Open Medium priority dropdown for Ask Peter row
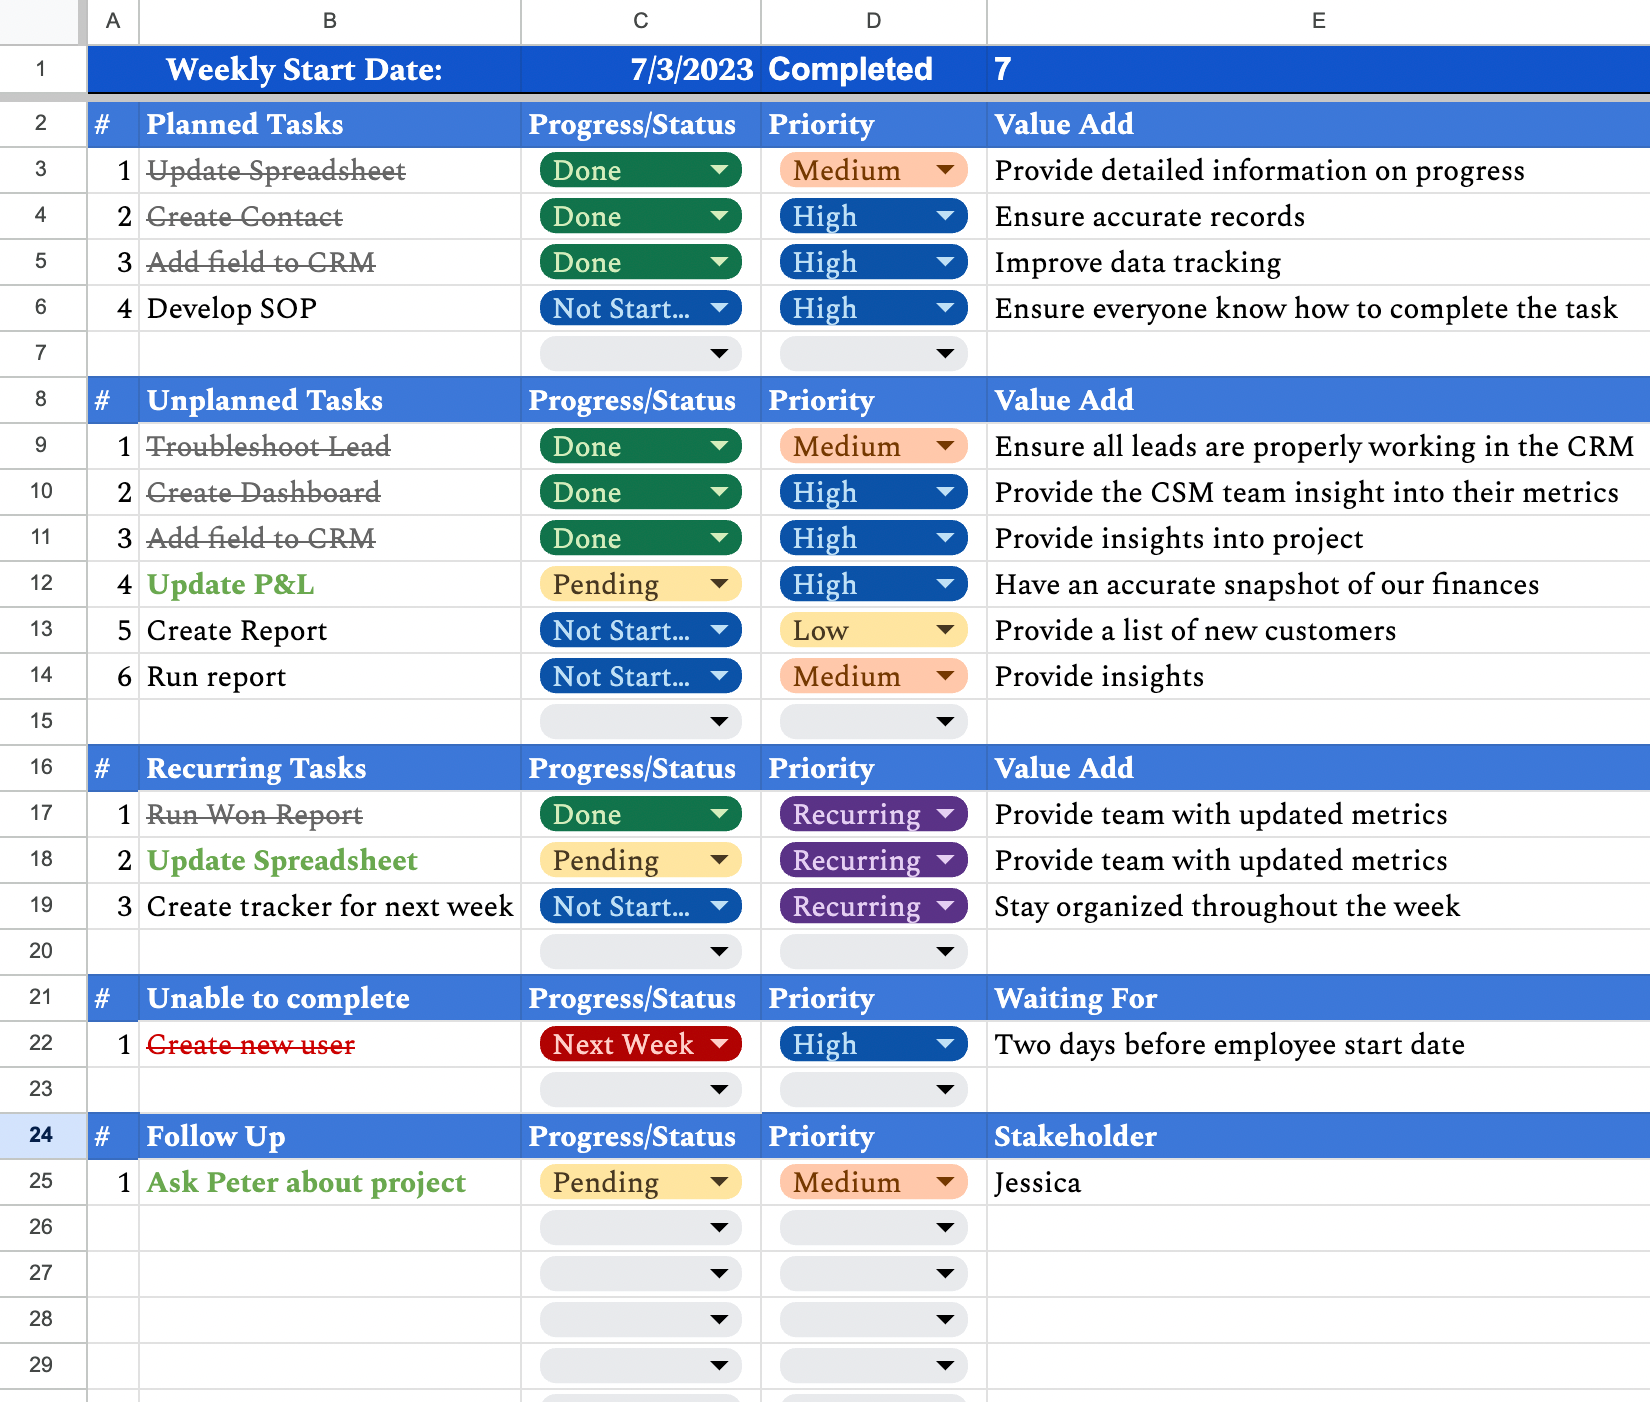 coord(944,1182)
